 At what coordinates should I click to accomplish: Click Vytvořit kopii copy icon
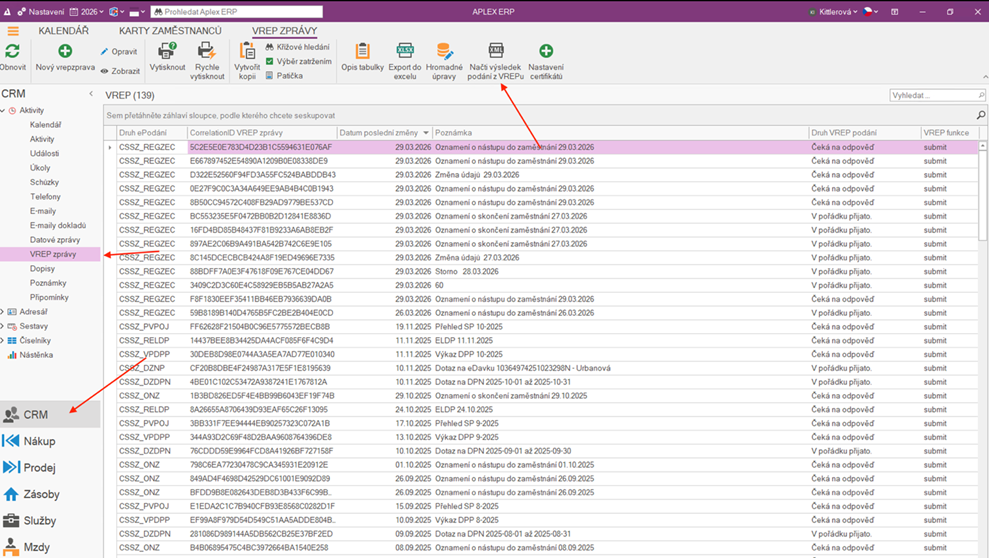click(247, 51)
